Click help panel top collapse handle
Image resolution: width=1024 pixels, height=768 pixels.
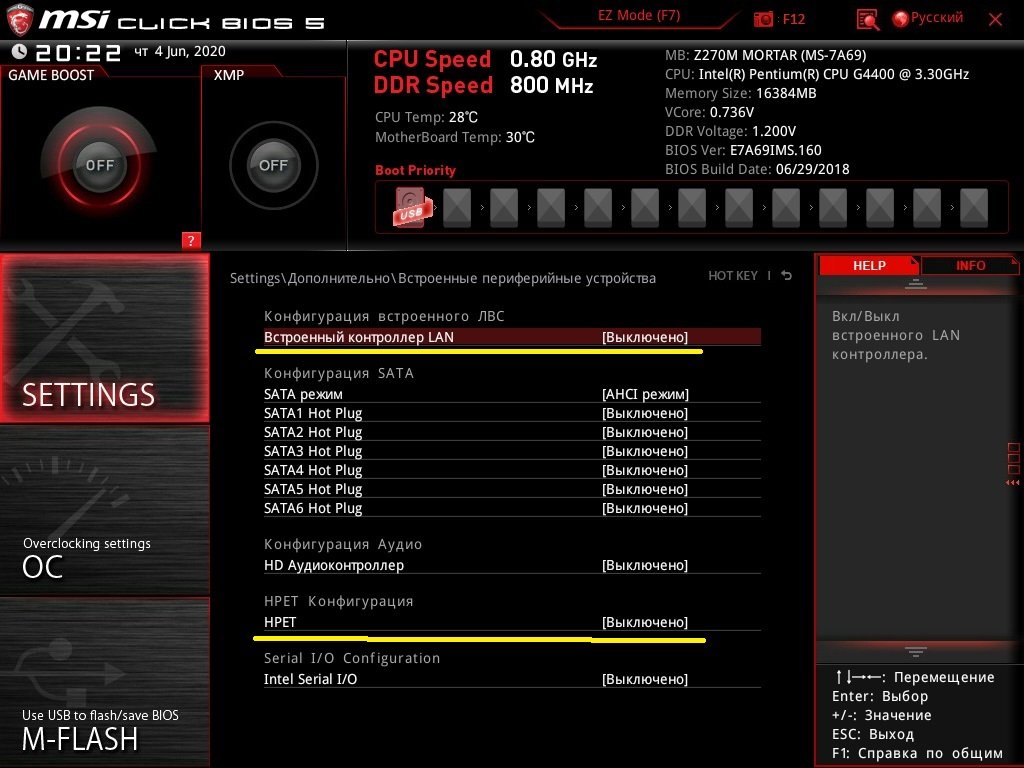click(x=916, y=283)
